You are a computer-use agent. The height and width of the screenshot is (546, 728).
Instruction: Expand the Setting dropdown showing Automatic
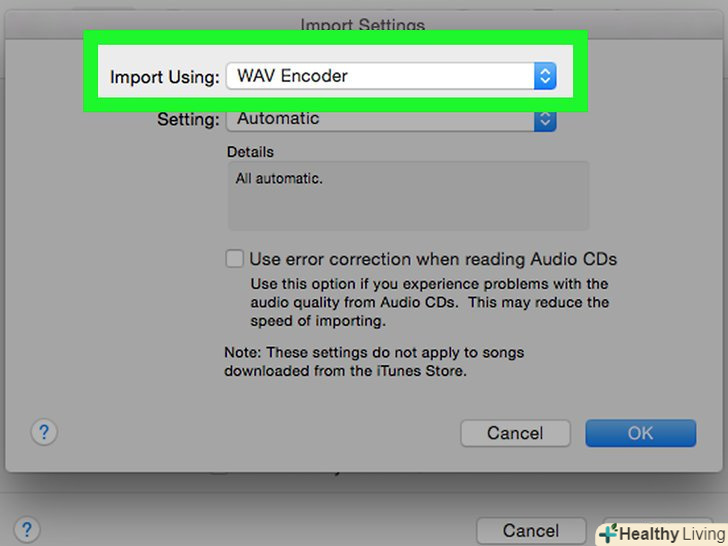pos(380,119)
